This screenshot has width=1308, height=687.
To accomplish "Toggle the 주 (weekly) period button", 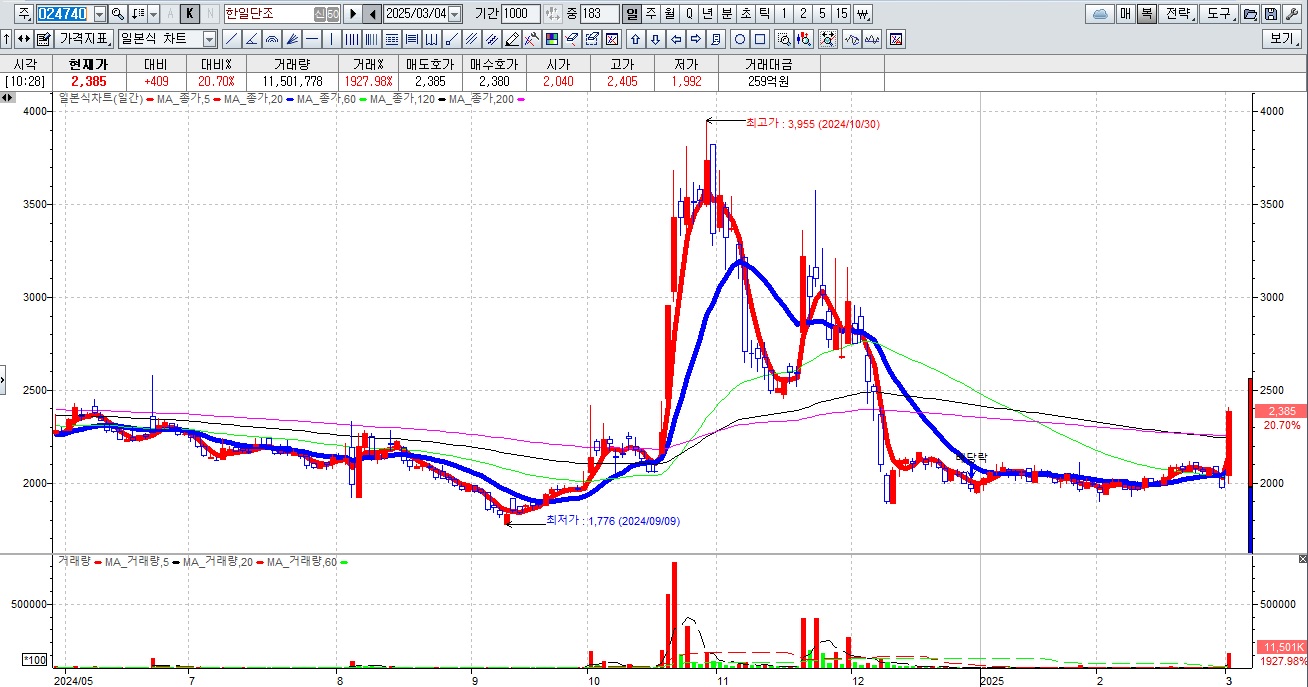I will pyautogui.click(x=651, y=14).
